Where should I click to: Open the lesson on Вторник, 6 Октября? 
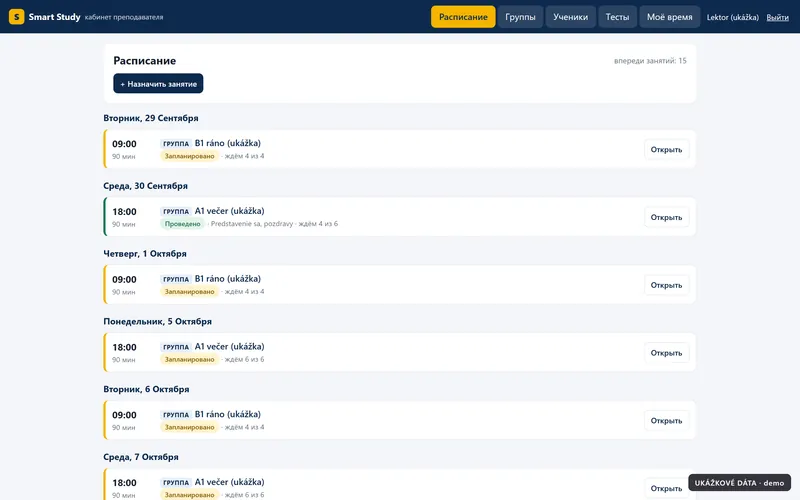[x=666, y=421]
